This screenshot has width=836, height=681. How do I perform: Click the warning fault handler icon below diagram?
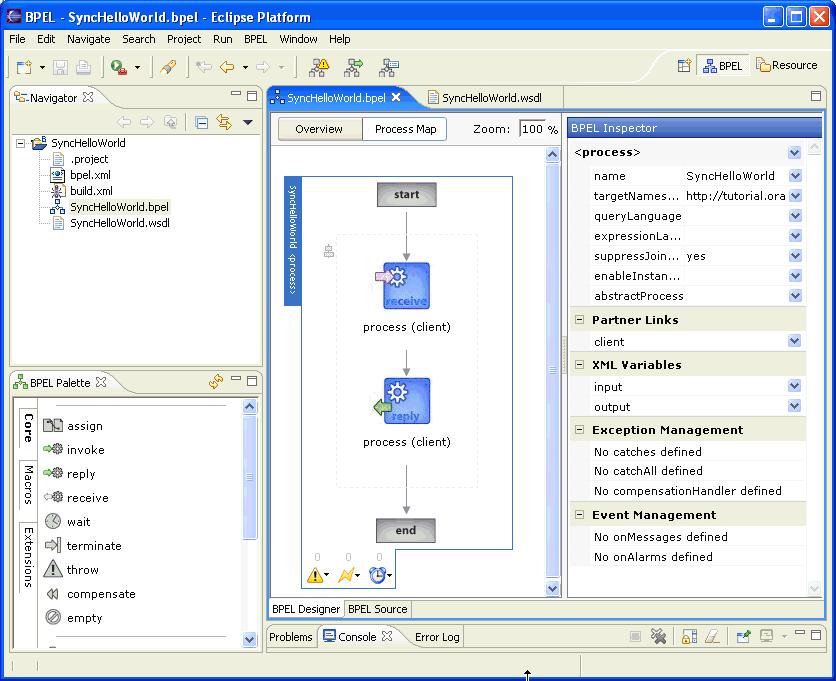pos(315,575)
